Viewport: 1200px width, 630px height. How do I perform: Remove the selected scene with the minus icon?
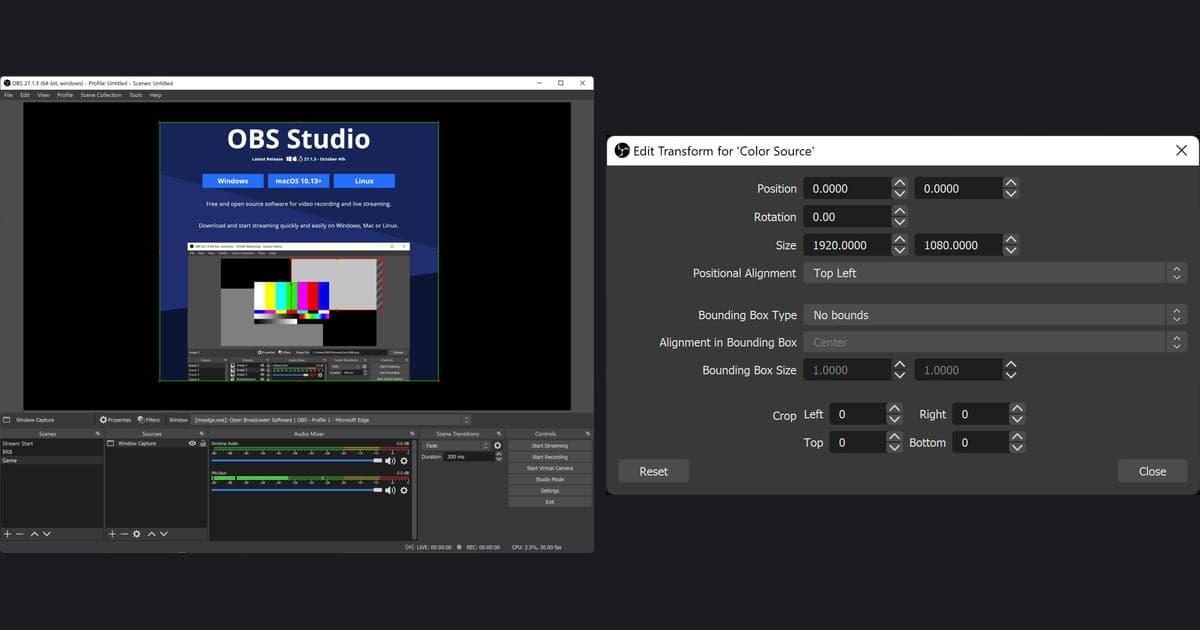point(19,534)
